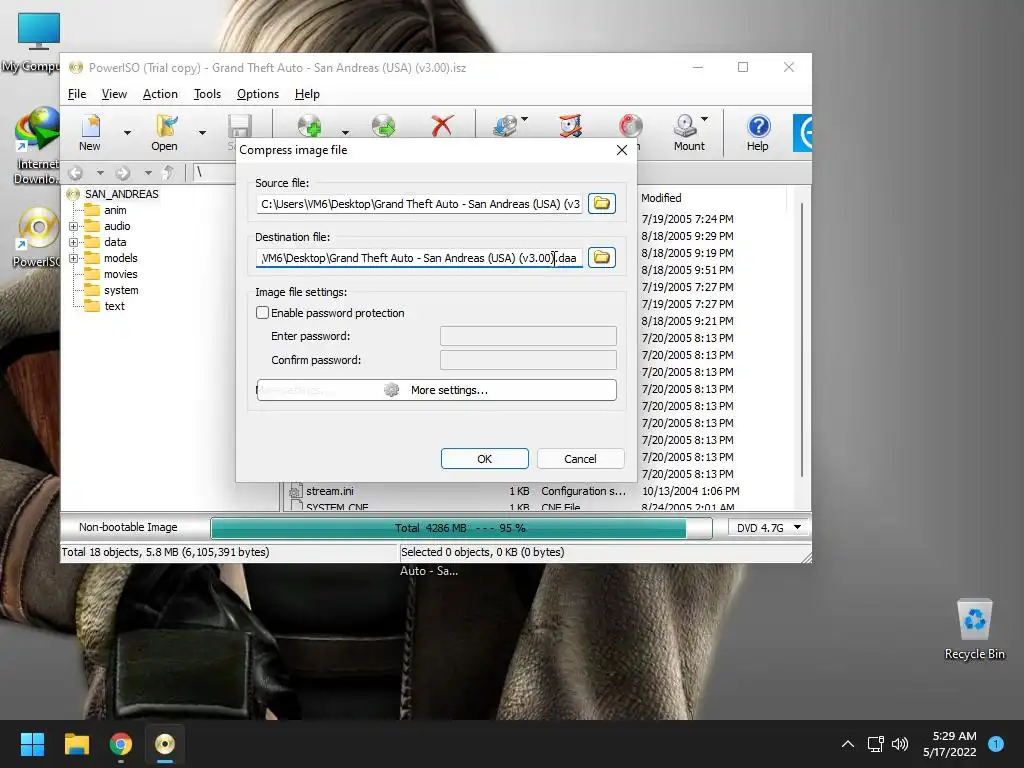Click the Total 4286 MB capacity bar

pos(460,528)
